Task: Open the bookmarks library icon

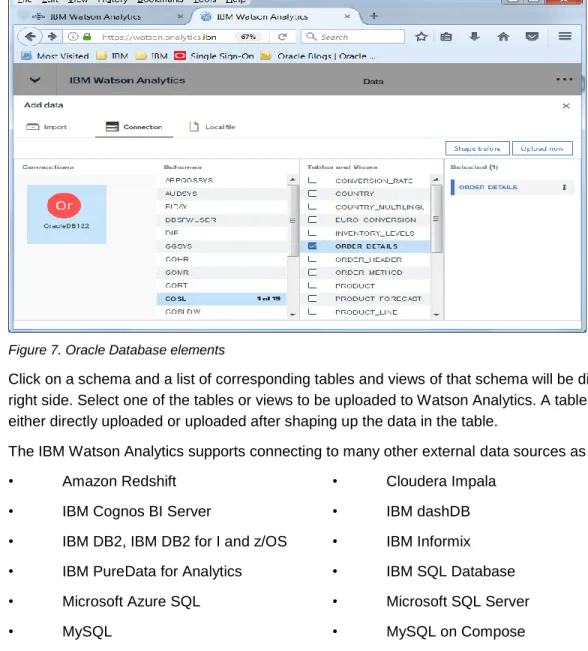Action: click(446, 37)
